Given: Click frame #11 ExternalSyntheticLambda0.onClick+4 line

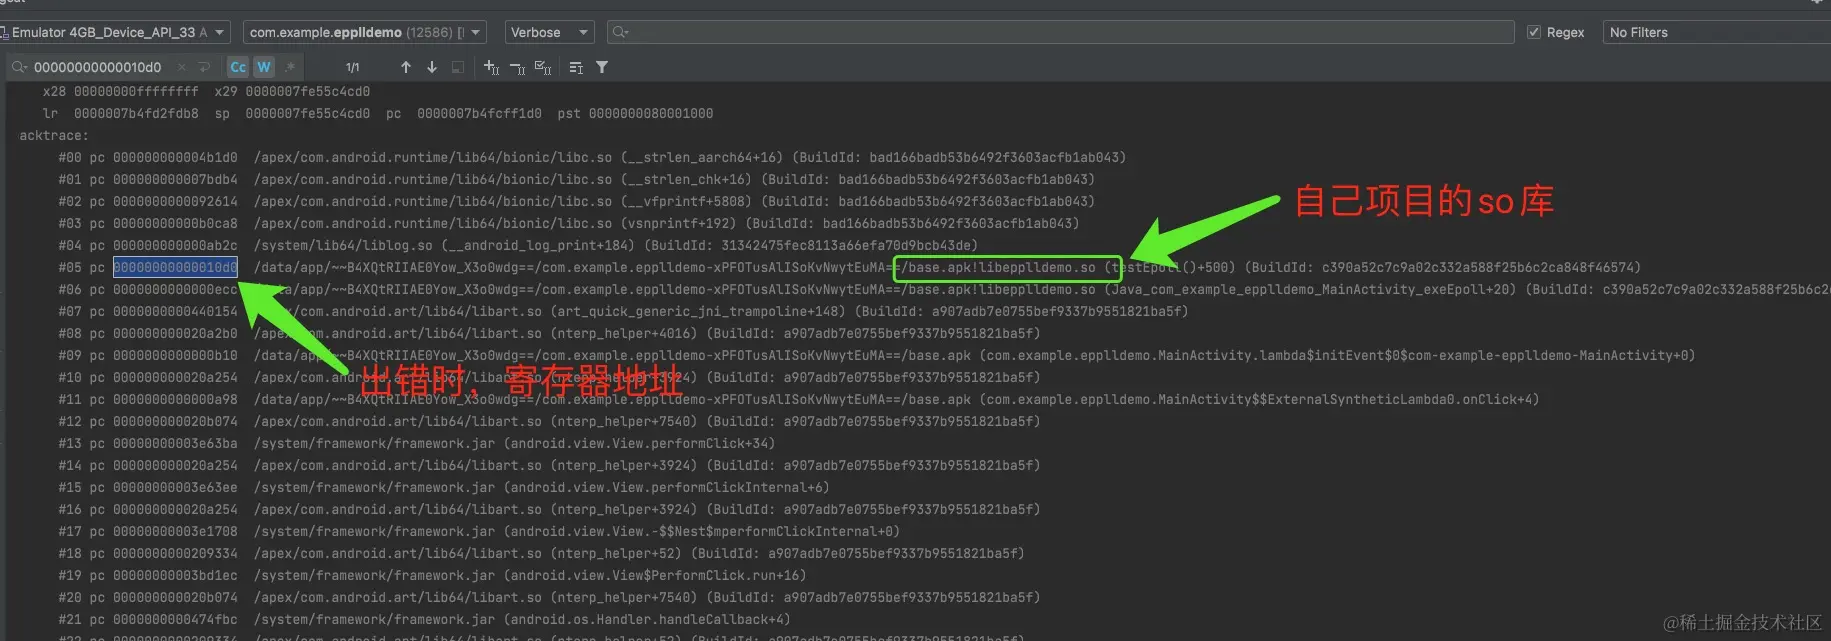Looking at the screenshot, I should (799, 399).
